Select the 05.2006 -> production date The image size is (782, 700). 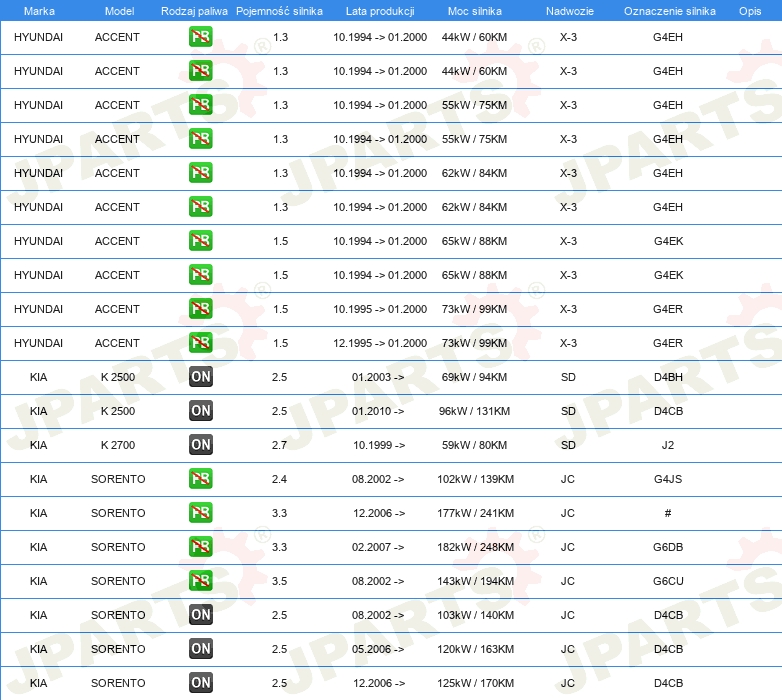pos(378,649)
